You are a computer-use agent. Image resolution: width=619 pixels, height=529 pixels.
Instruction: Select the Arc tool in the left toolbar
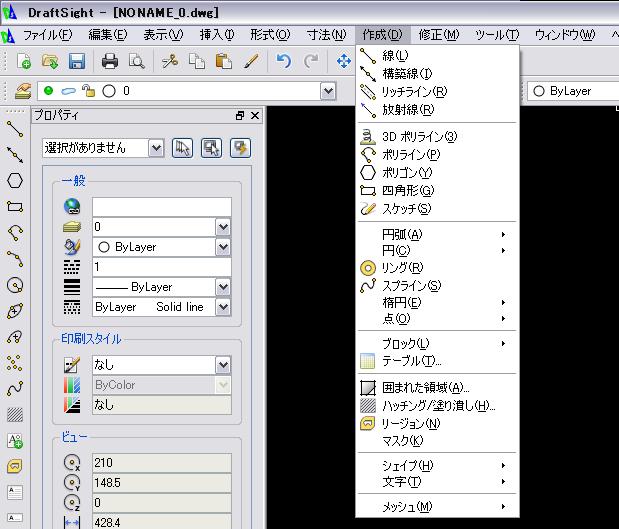click(15, 259)
